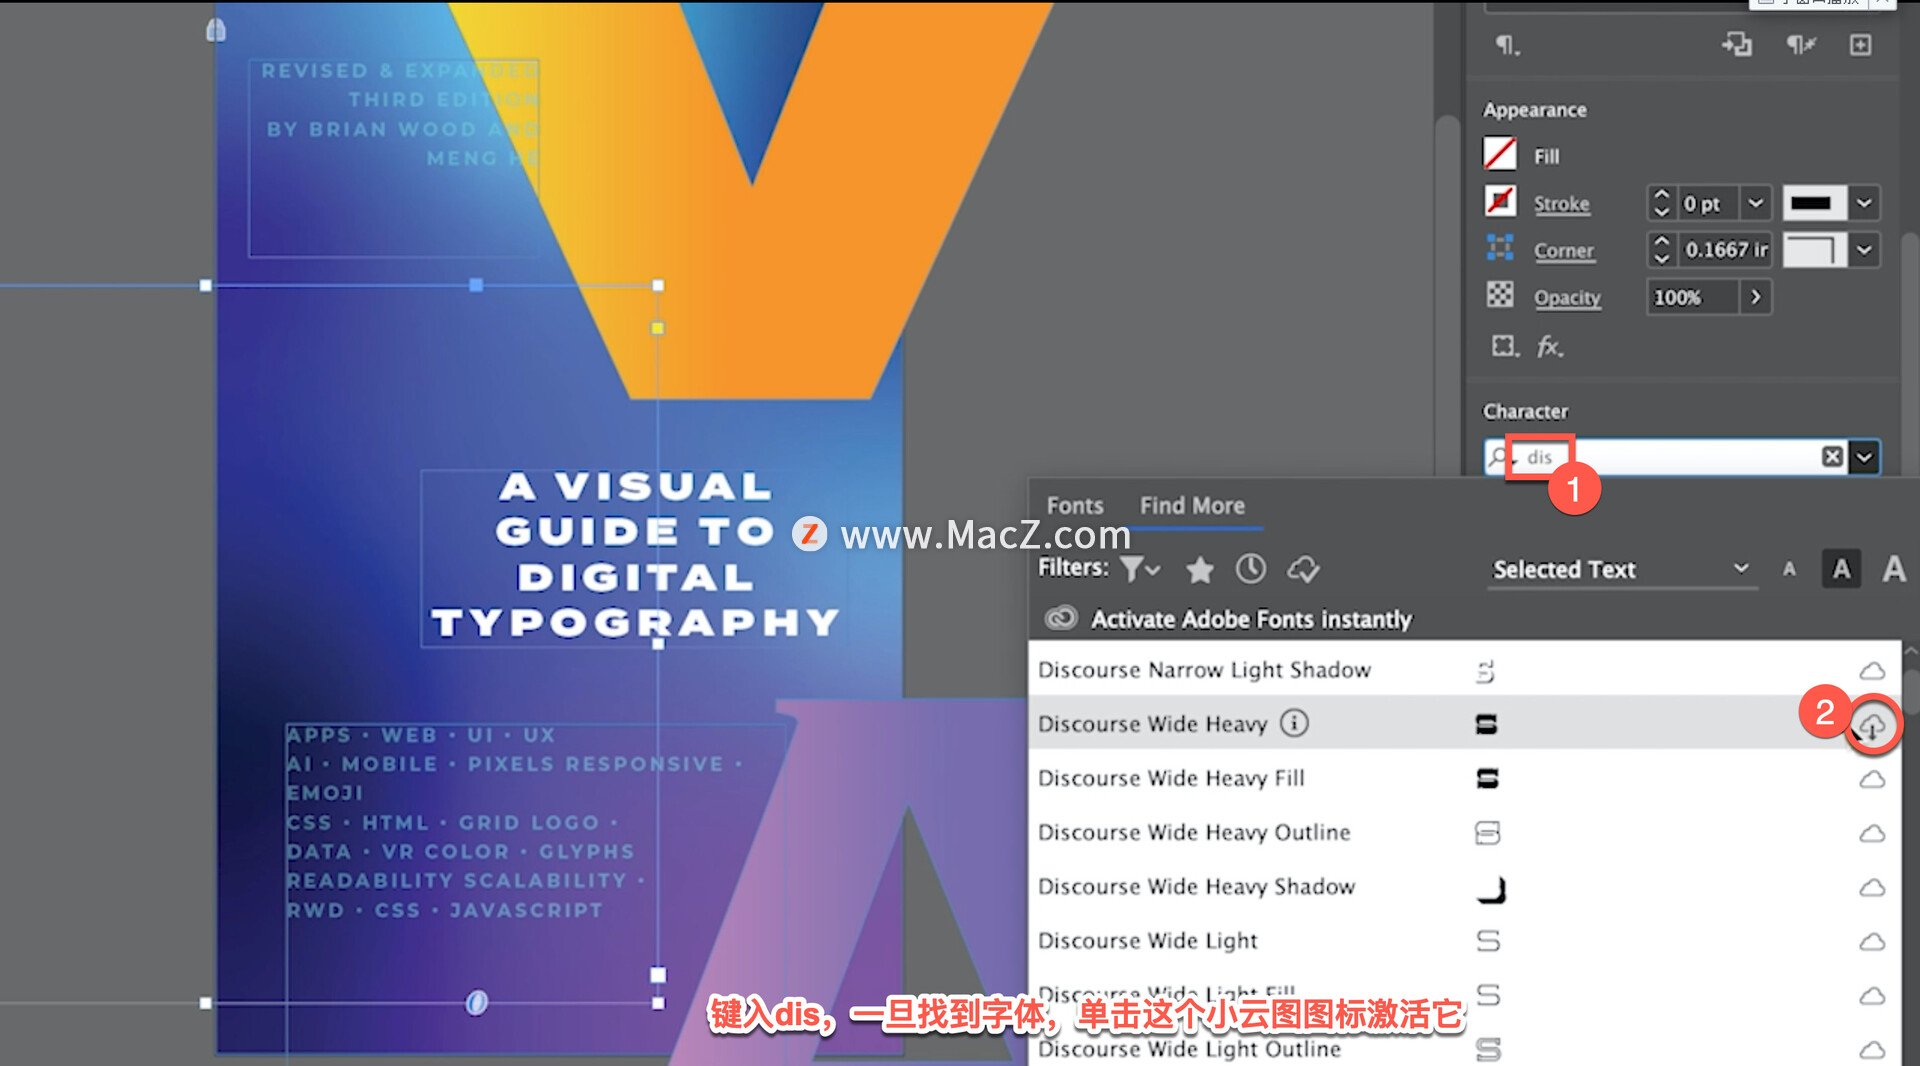
Task: Open the Stroke options link
Action: (1561, 204)
